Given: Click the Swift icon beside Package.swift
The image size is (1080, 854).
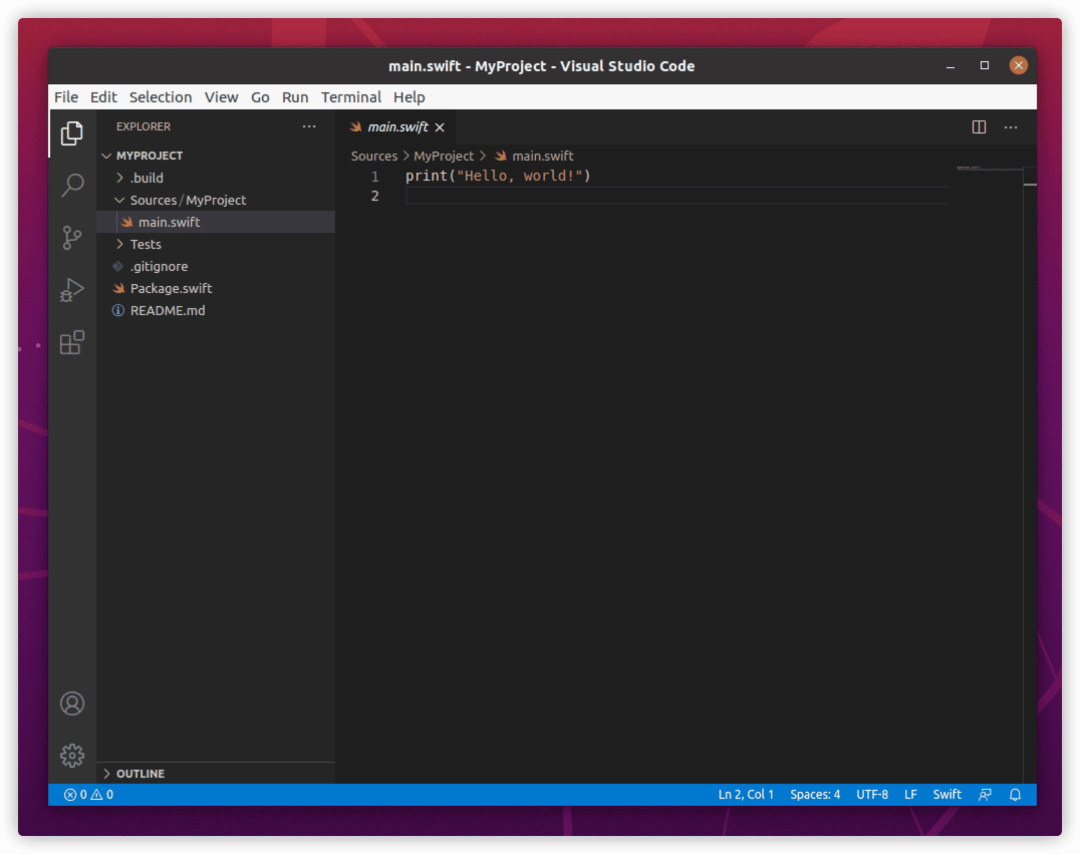Looking at the screenshot, I should (119, 288).
